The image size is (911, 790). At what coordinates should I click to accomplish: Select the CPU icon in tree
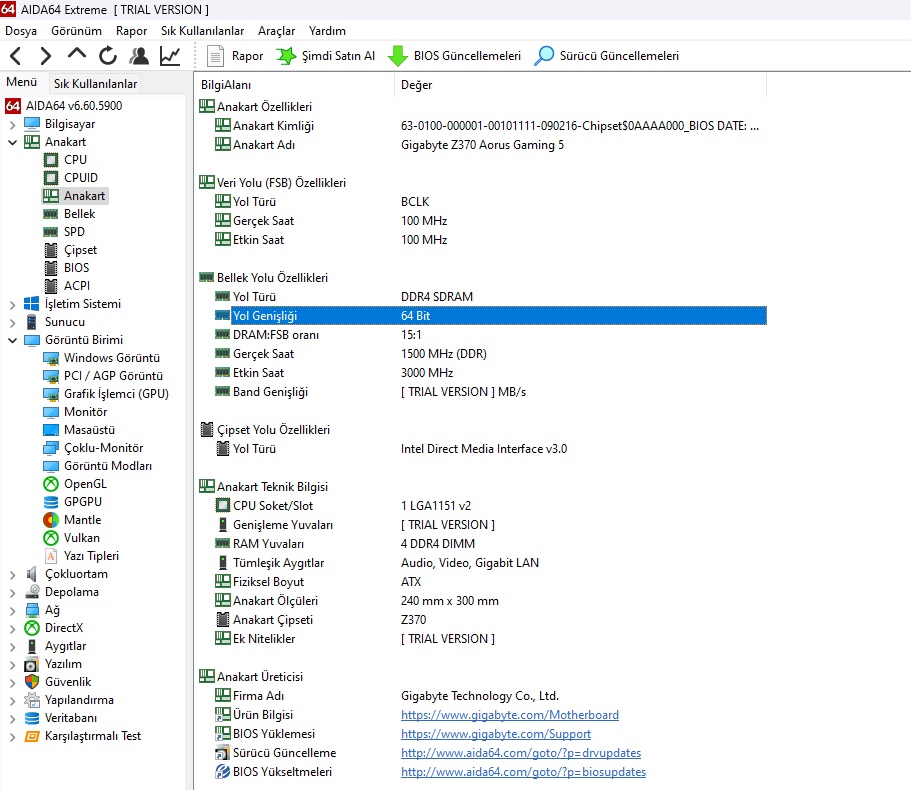tap(51, 160)
